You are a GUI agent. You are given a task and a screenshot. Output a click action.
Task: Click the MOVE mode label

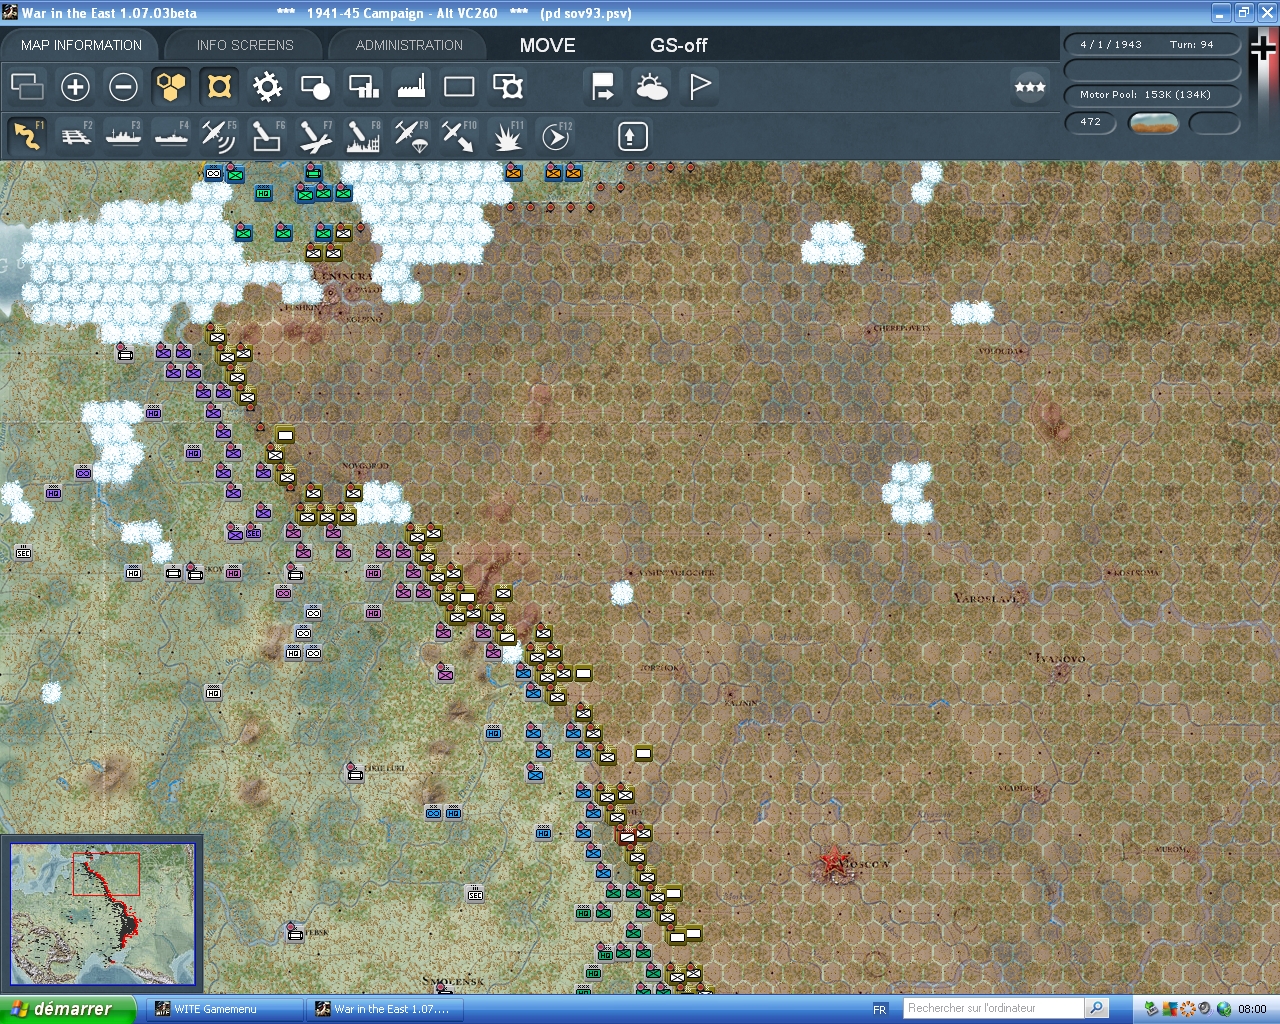click(547, 45)
